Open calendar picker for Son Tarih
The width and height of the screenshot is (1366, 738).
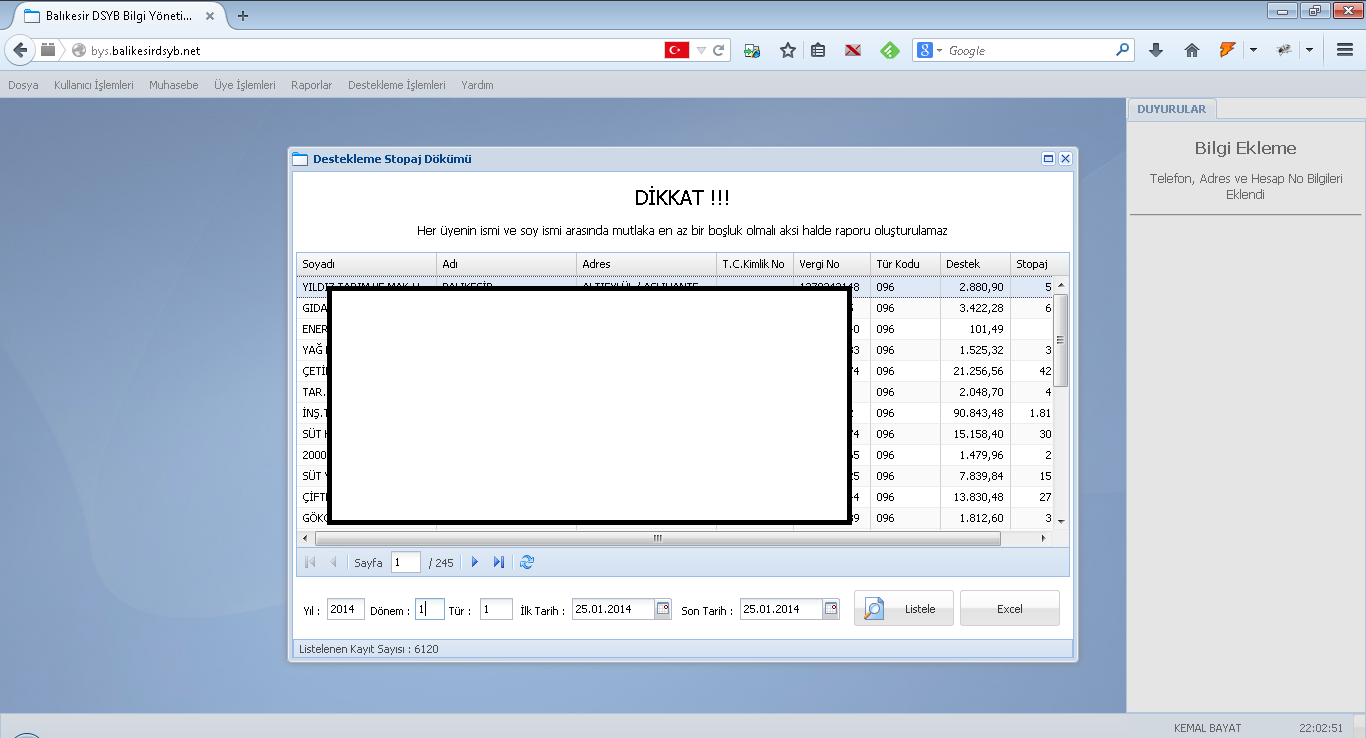click(830, 609)
